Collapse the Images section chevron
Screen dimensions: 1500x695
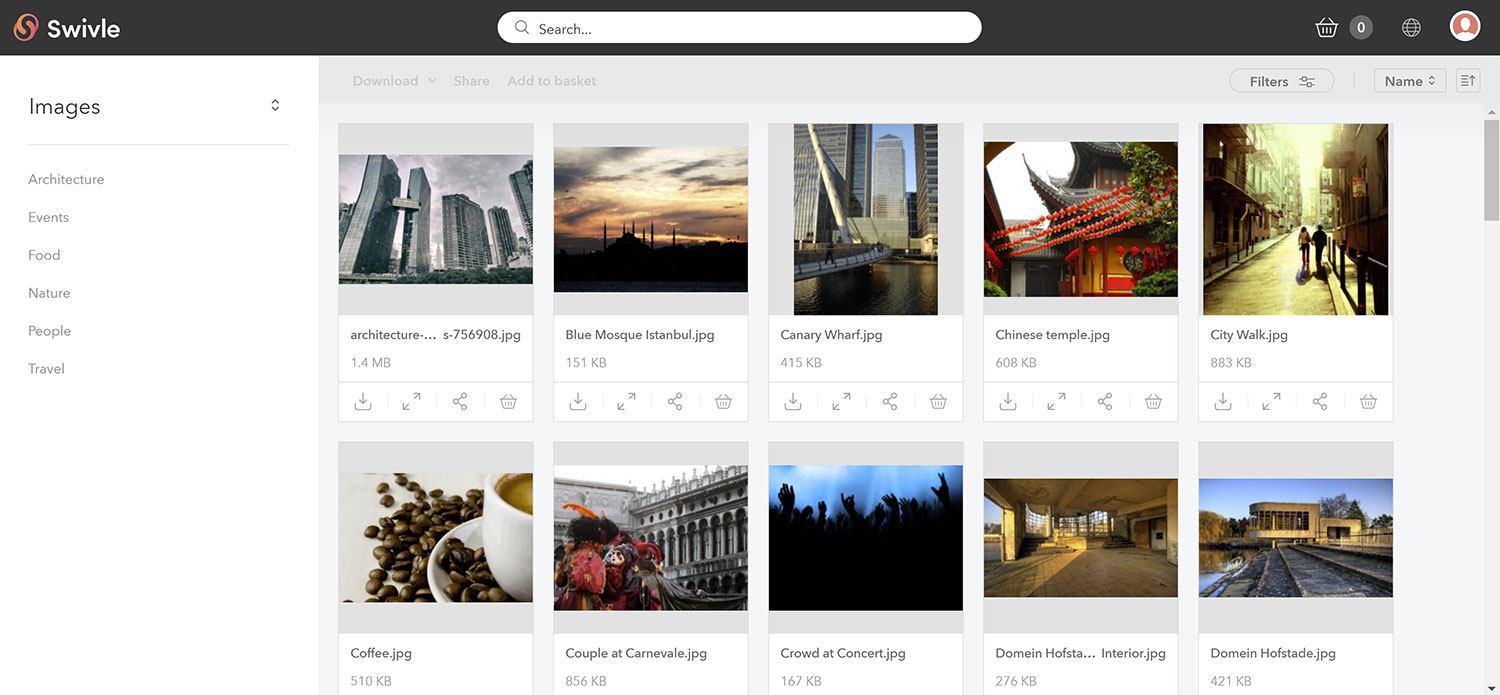pyautogui.click(x=275, y=103)
